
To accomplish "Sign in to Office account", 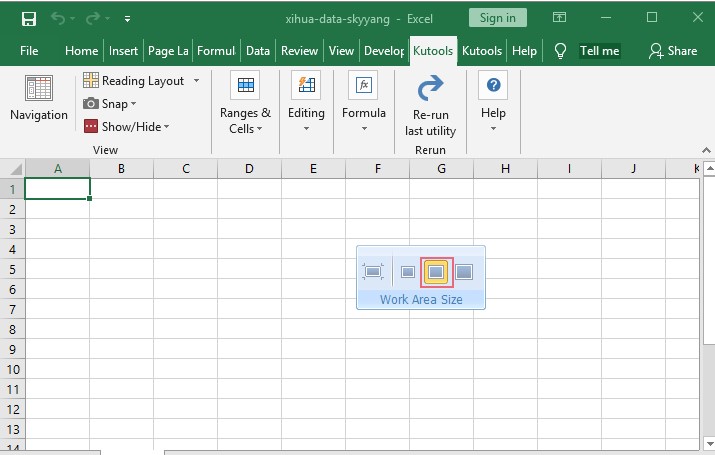I will pos(497,18).
